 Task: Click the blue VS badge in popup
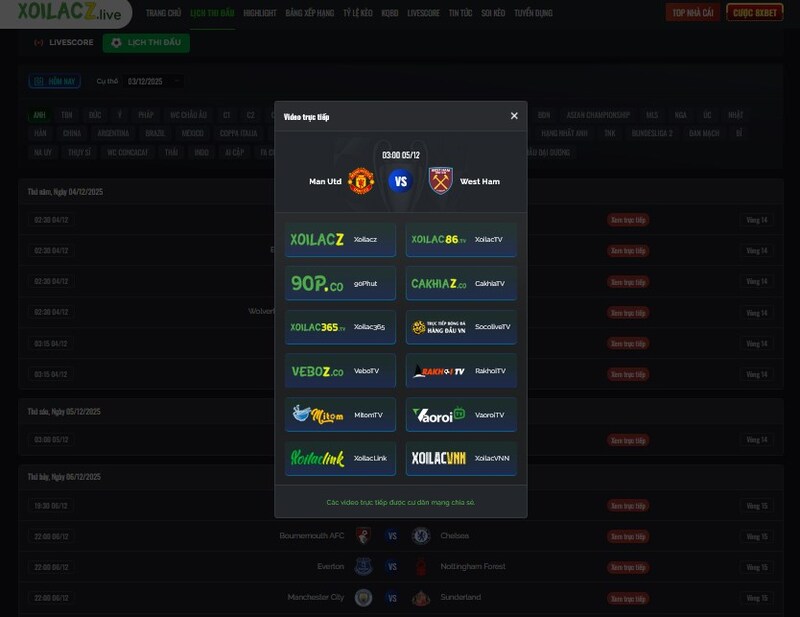[401, 181]
